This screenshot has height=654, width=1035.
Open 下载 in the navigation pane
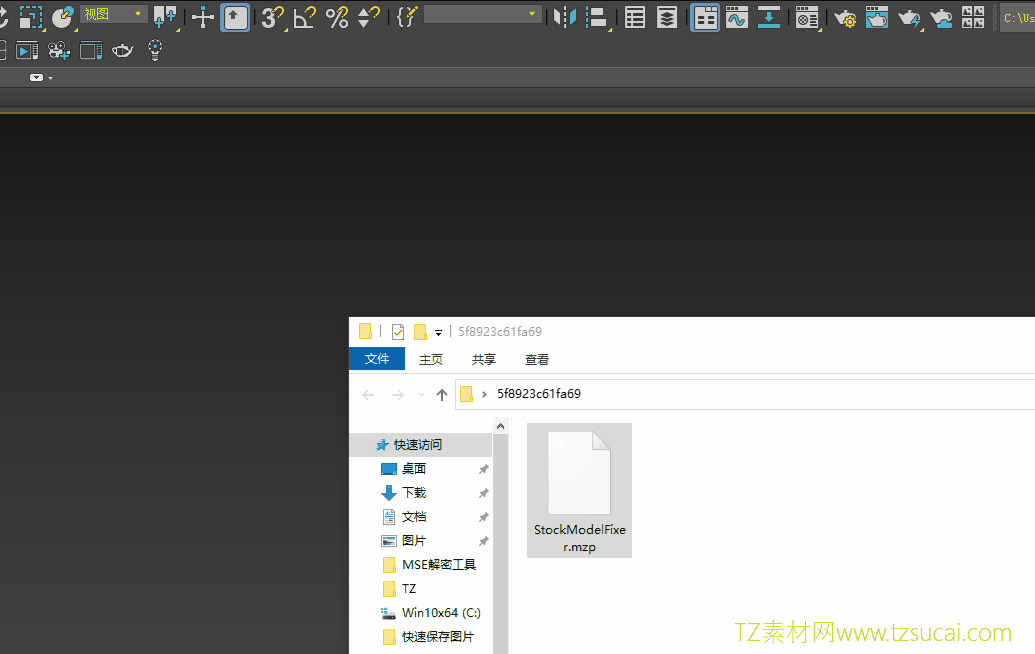414,493
